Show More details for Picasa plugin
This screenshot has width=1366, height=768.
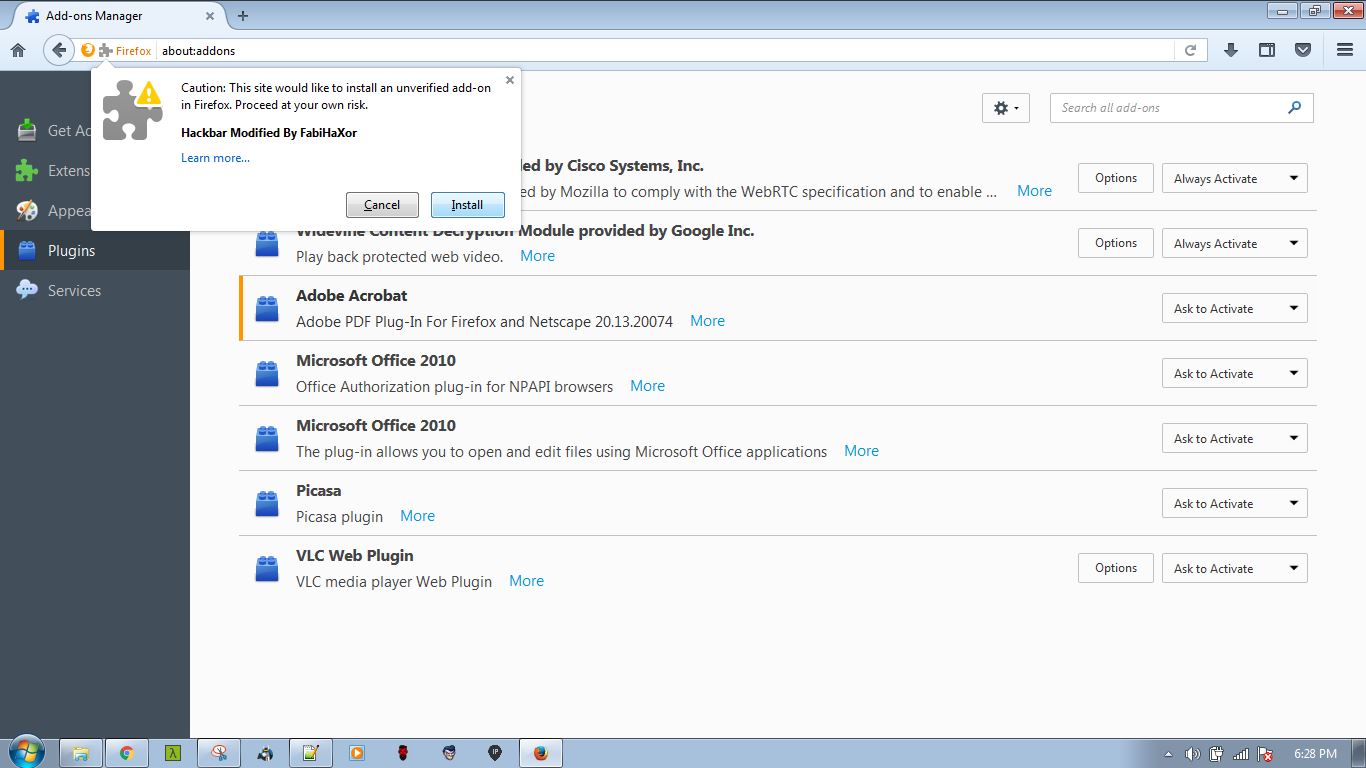coord(417,515)
